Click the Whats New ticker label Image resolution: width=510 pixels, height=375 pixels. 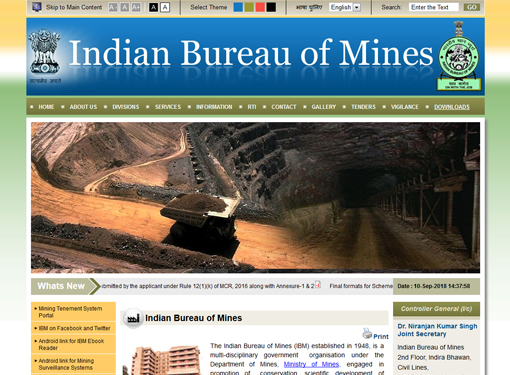pyautogui.click(x=61, y=286)
